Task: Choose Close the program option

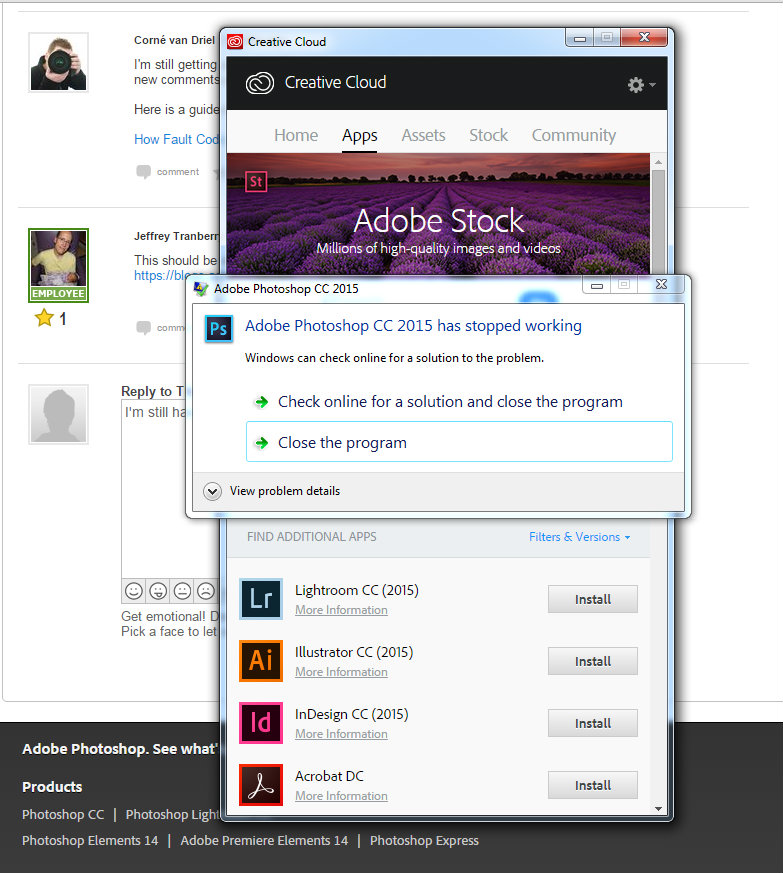Action: (459, 442)
